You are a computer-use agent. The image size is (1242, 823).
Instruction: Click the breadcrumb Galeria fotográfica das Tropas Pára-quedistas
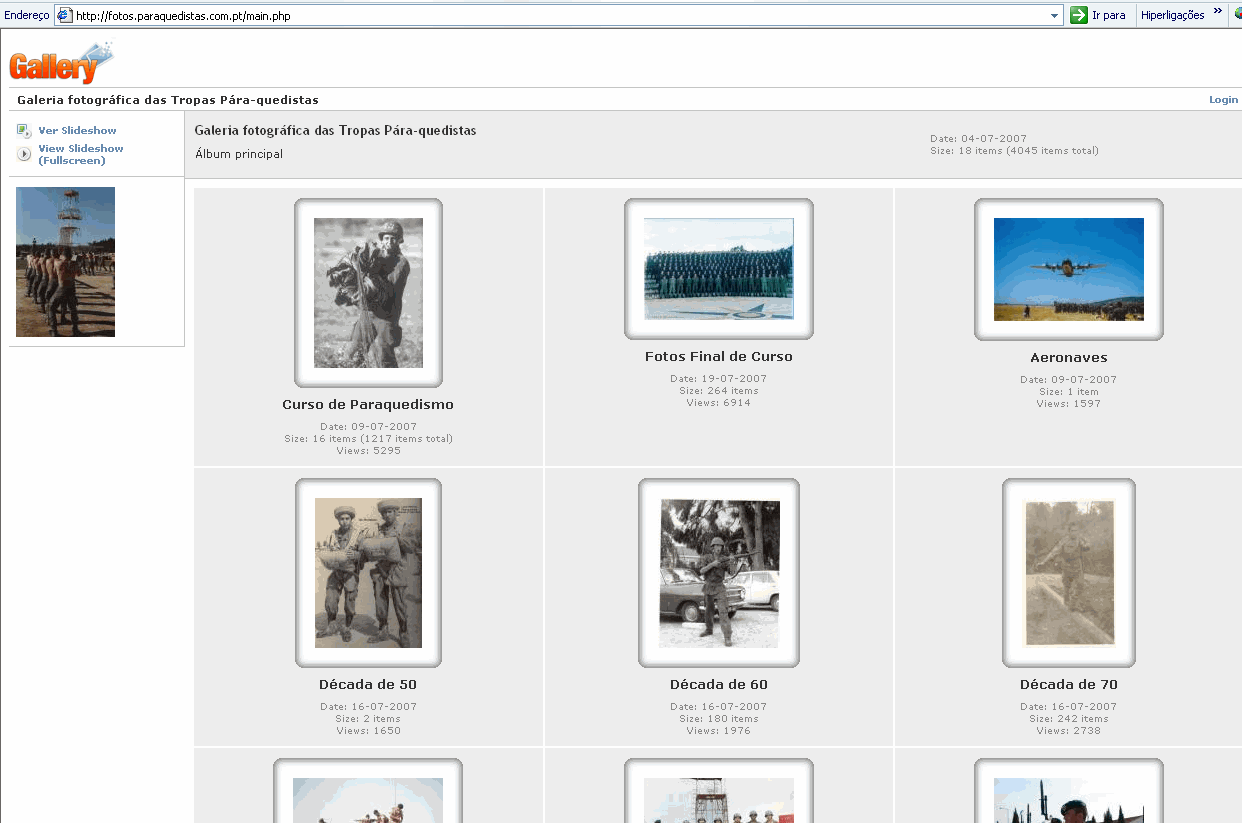point(168,100)
